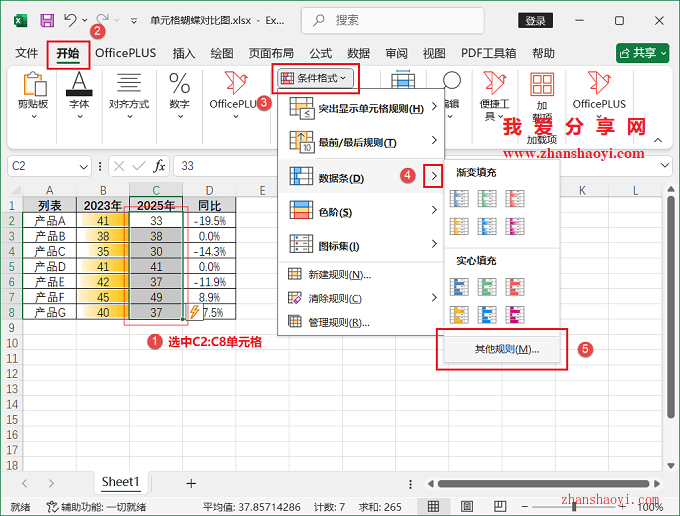Screen dimensions: 680x516
Task: Add a new sheet with plus icon
Action: pos(191,483)
